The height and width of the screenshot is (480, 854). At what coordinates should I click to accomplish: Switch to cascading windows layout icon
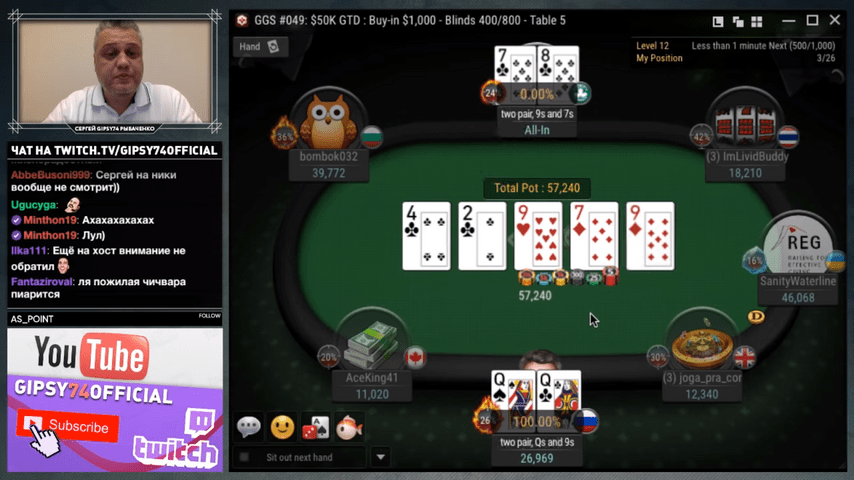pos(738,21)
